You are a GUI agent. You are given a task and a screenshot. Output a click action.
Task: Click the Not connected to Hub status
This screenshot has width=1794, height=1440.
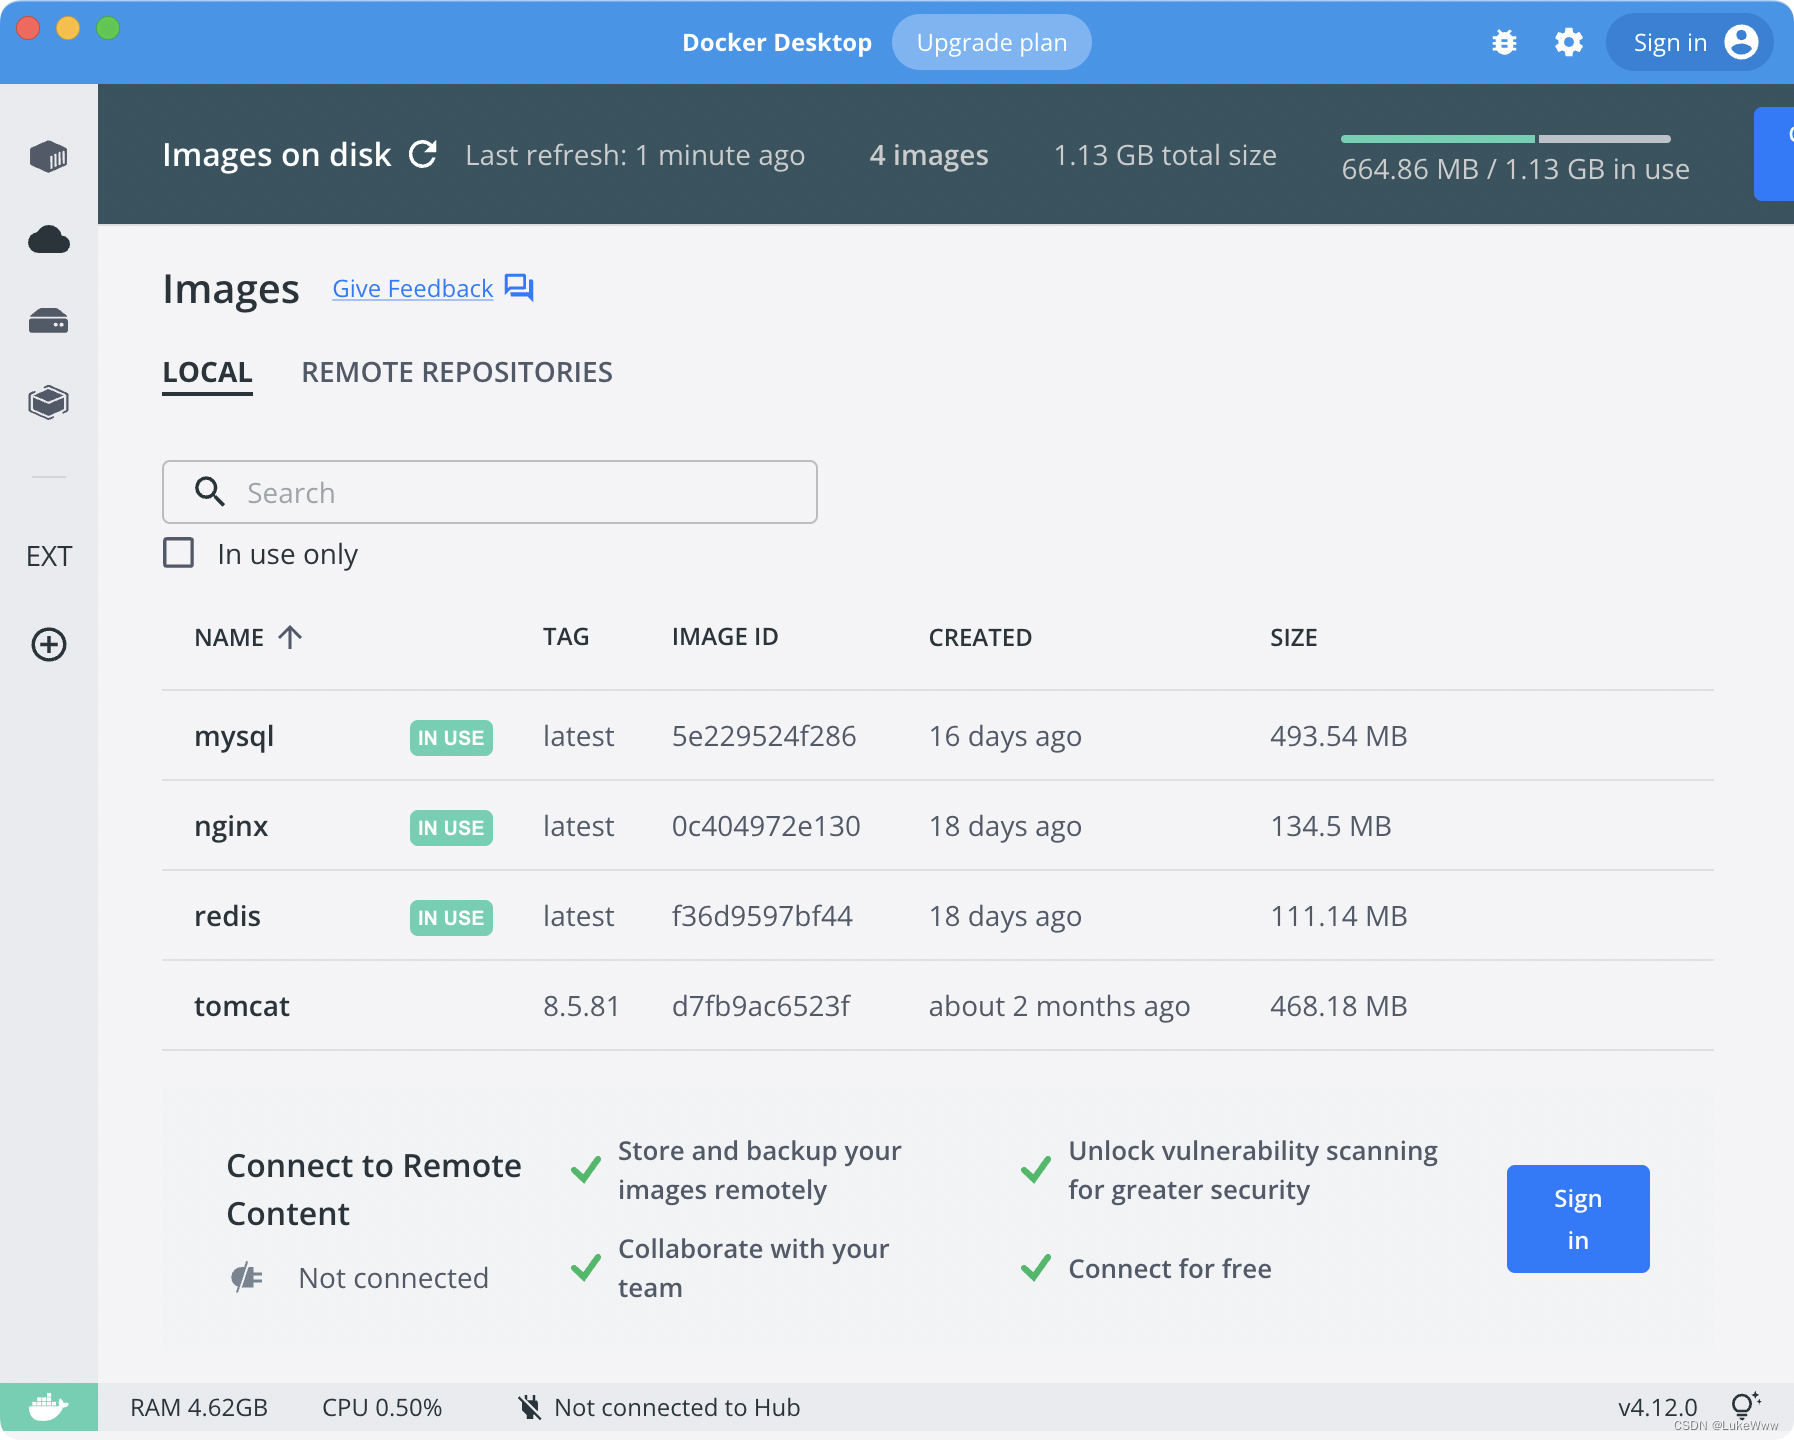coord(677,1408)
